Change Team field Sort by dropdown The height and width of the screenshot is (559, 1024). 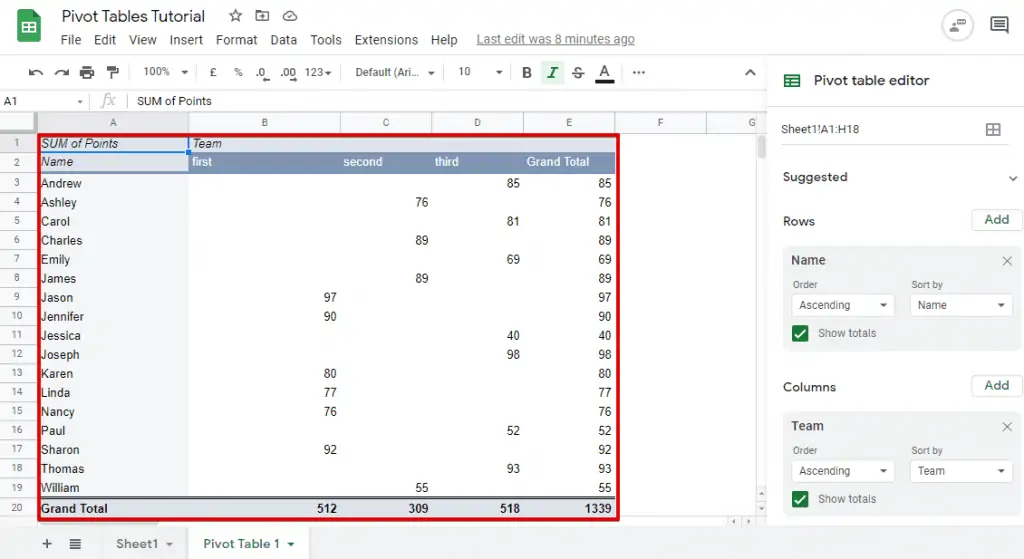(961, 471)
